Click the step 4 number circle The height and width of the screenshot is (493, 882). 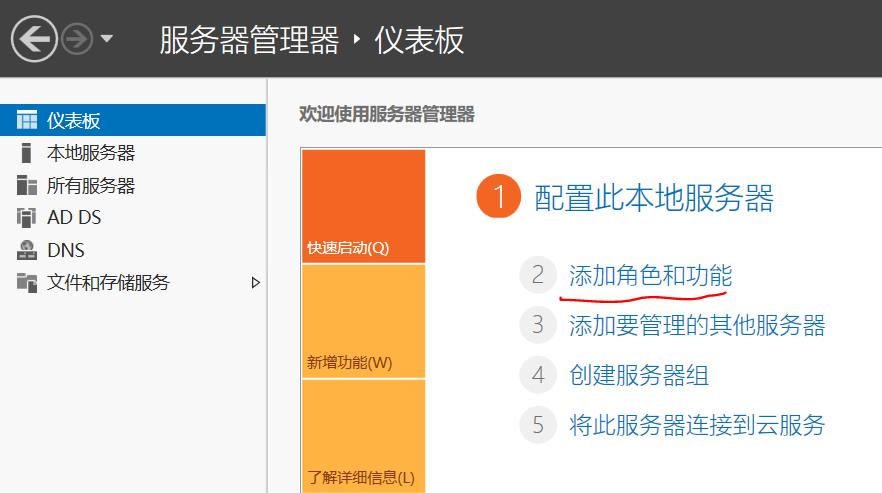click(538, 375)
